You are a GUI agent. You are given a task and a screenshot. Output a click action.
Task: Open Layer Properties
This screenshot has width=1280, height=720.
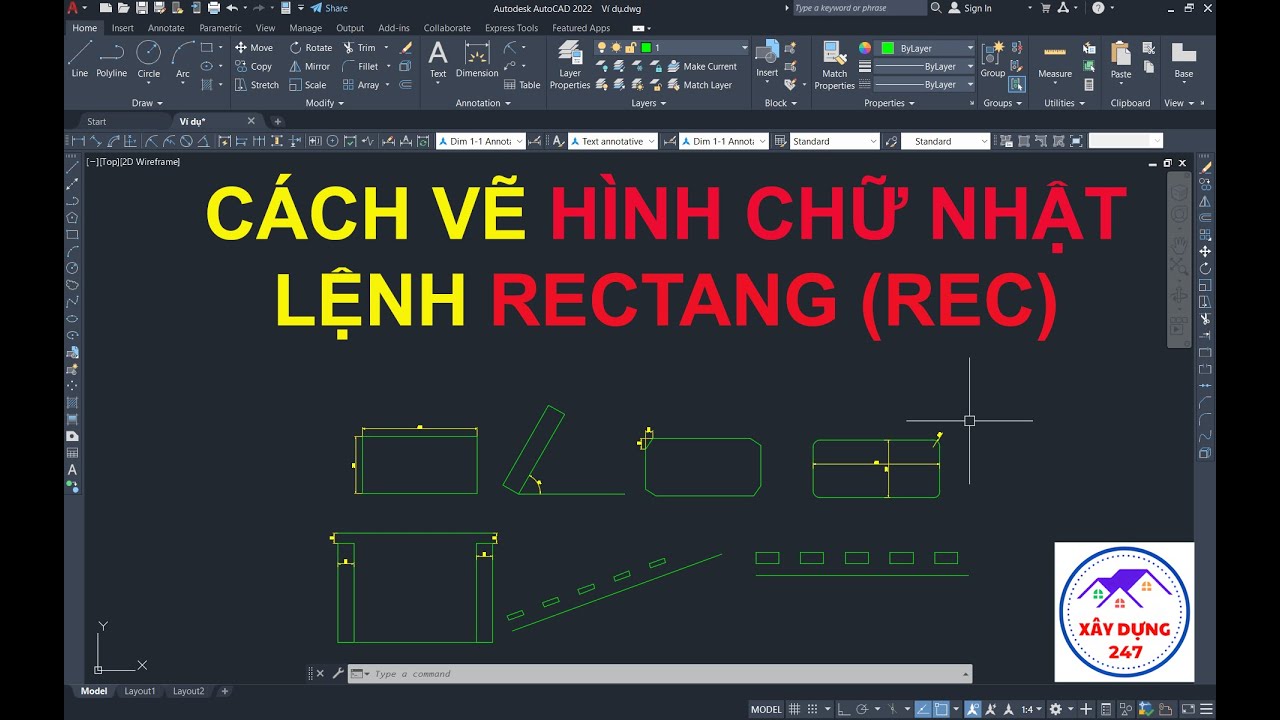coord(570,65)
